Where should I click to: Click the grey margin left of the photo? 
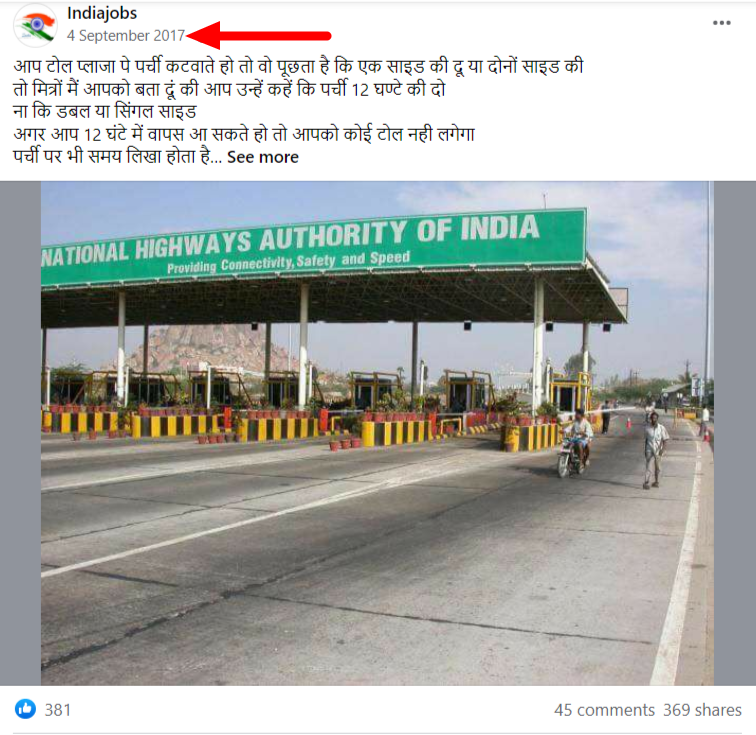point(20,433)
